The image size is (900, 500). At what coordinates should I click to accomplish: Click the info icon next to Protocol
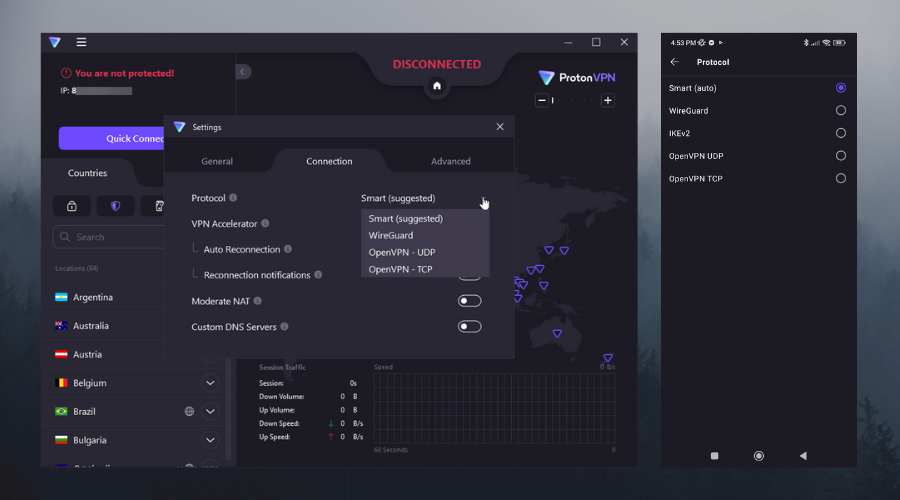coord(233,198)
